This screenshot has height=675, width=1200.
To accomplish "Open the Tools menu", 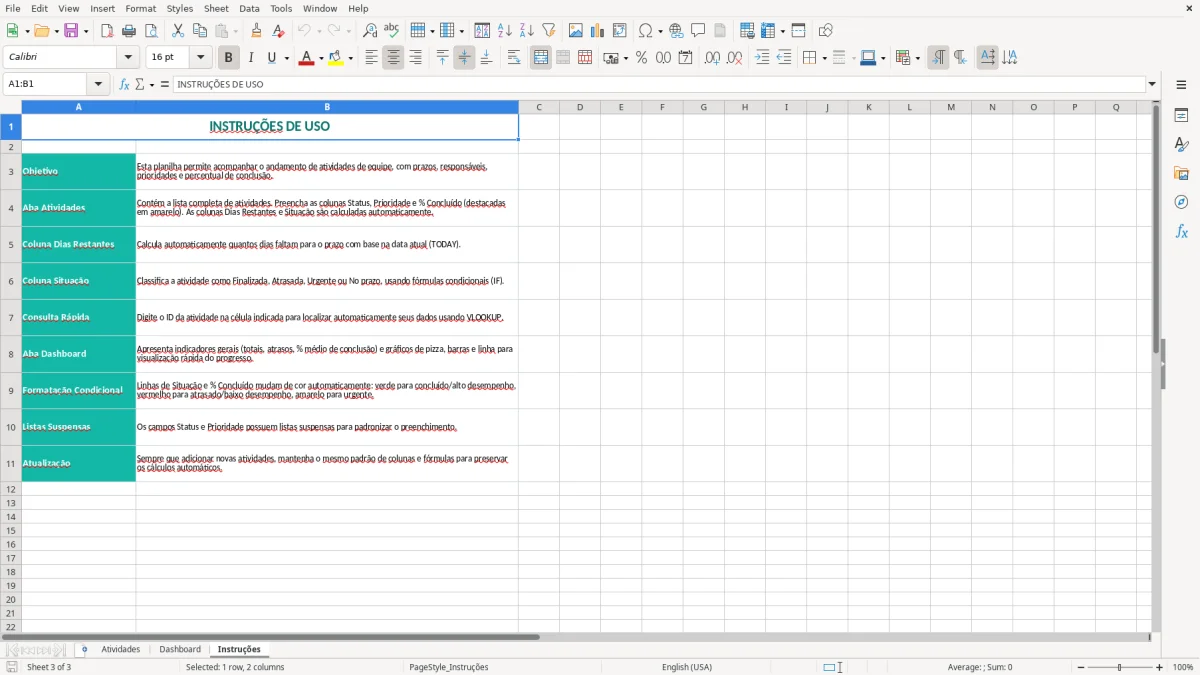I will (281, 8).
